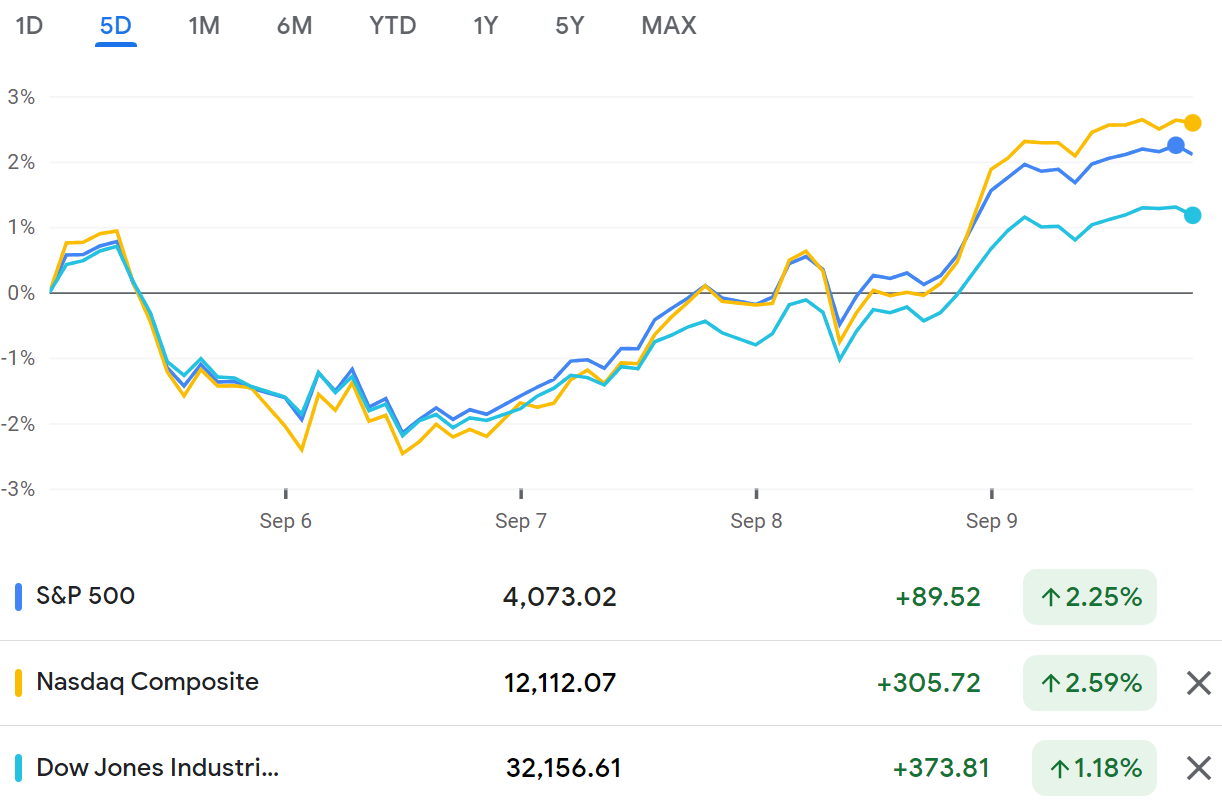Image resolution: width=1222 pixels, height=801 pixels.
Task: Click the yellow Nasdaq endpoint dot on chart
Action: coord(1192,123)
